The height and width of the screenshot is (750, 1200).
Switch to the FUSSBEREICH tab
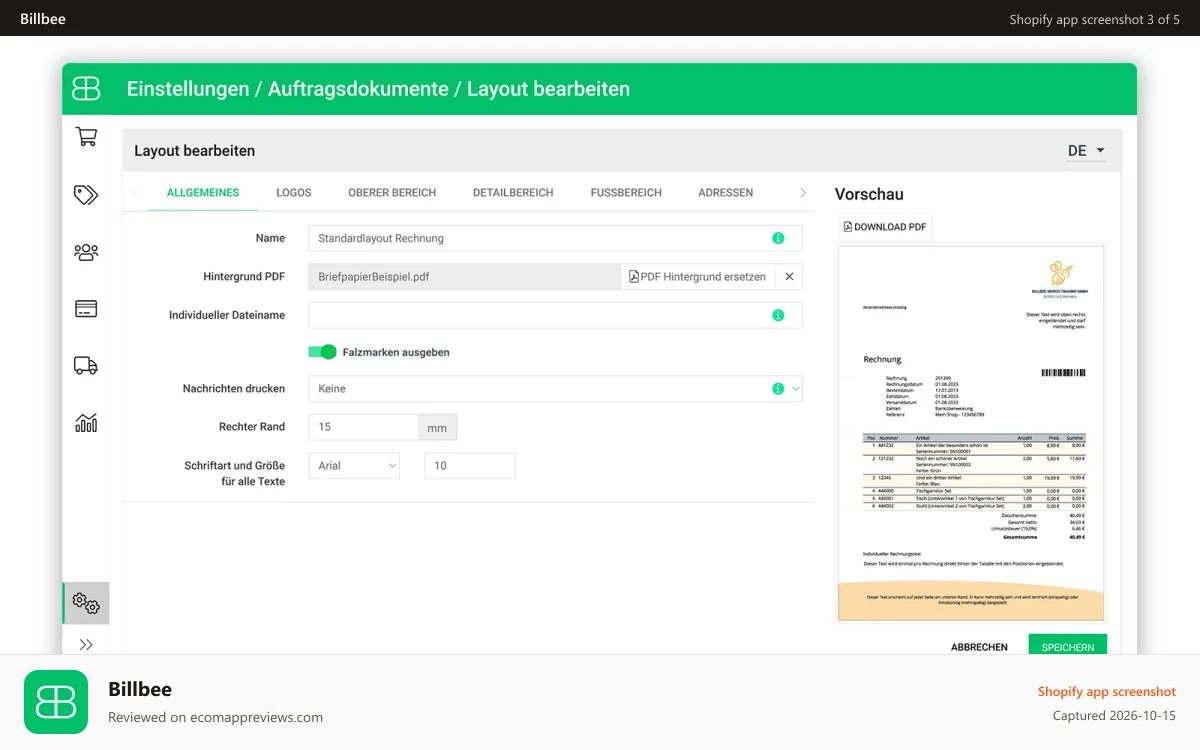click(x=626, y=193)
